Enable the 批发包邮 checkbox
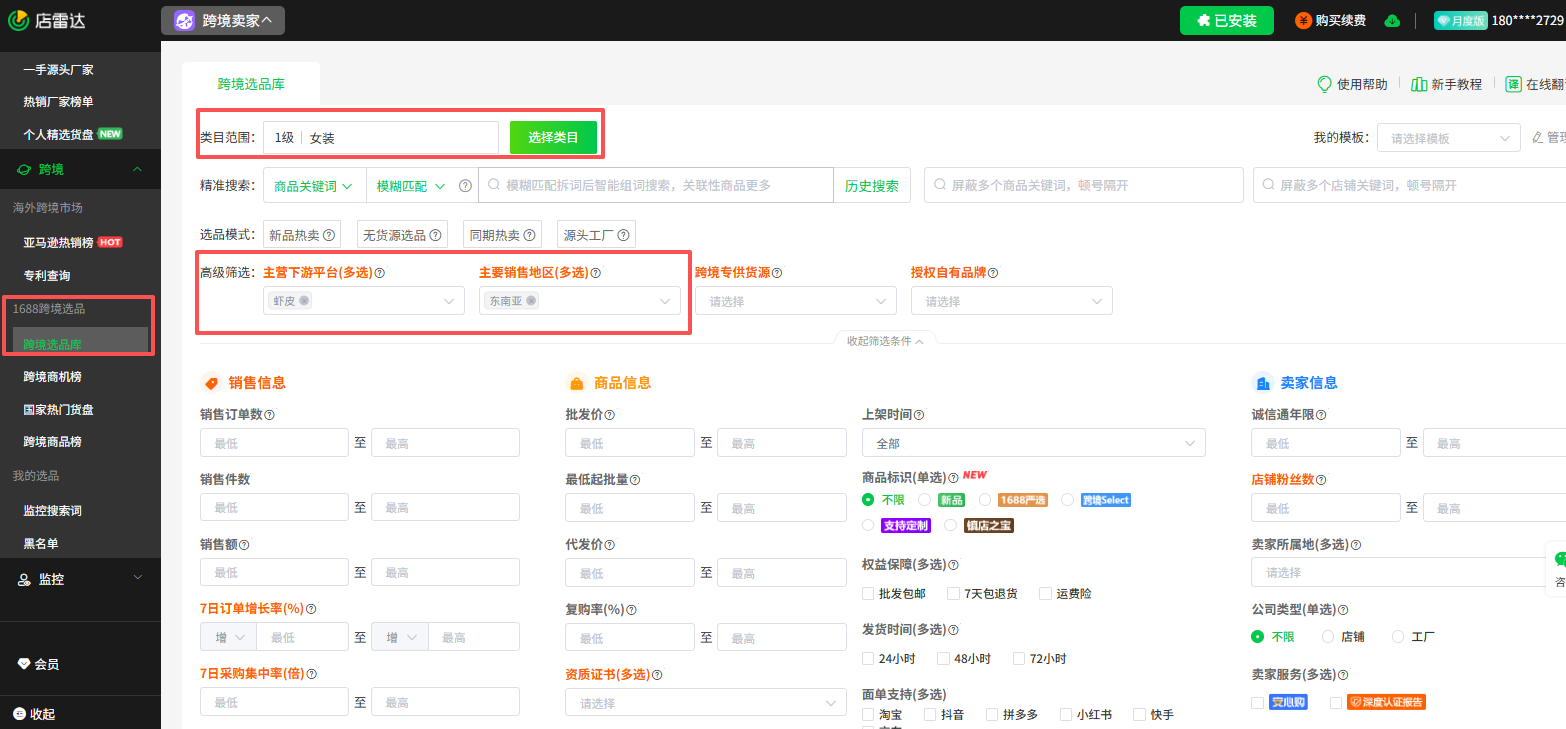This screenshot has height=729, width=1566. pos(869,593)
